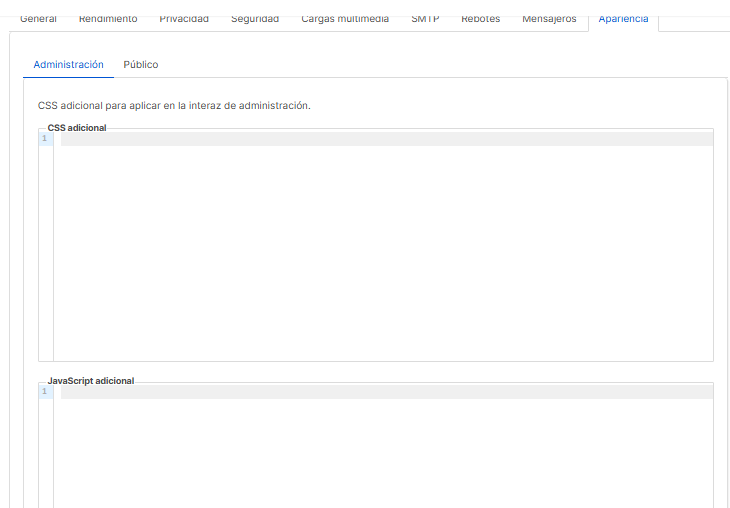The width and height of the screenshot is (730, 508).
Task: Go to the Seguridad tab
Action: [255, 19]
